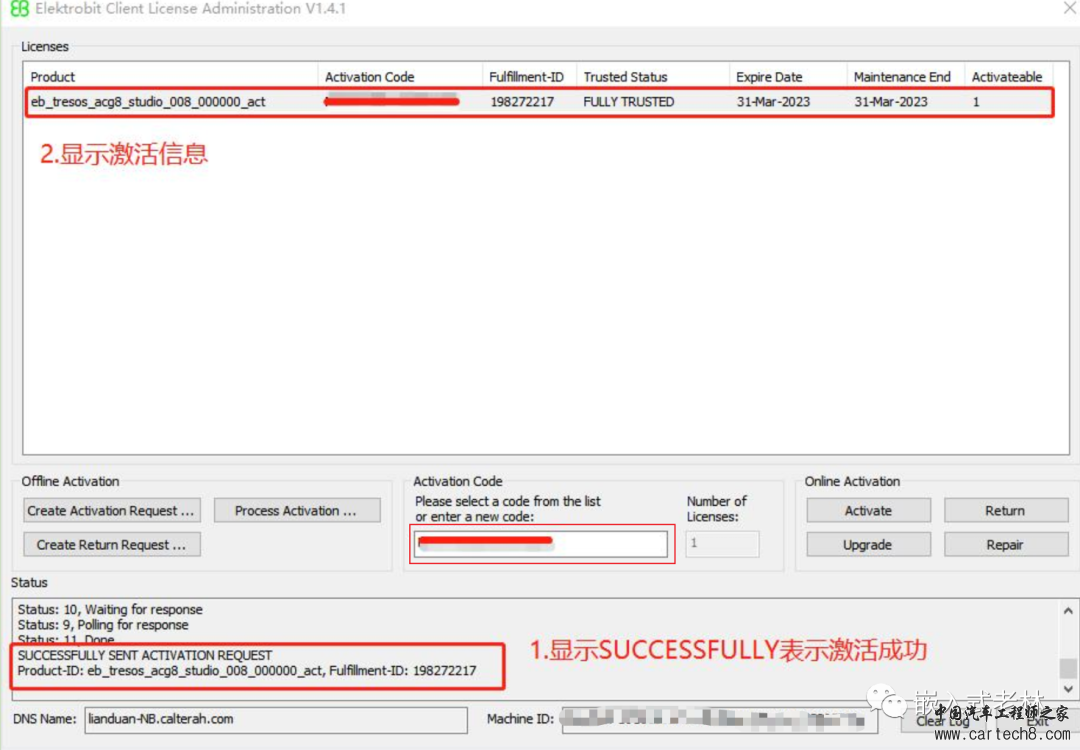This screenshot has height=750, width=1080.
Task: Click the Upgrade button
Action: pos(868,544)
